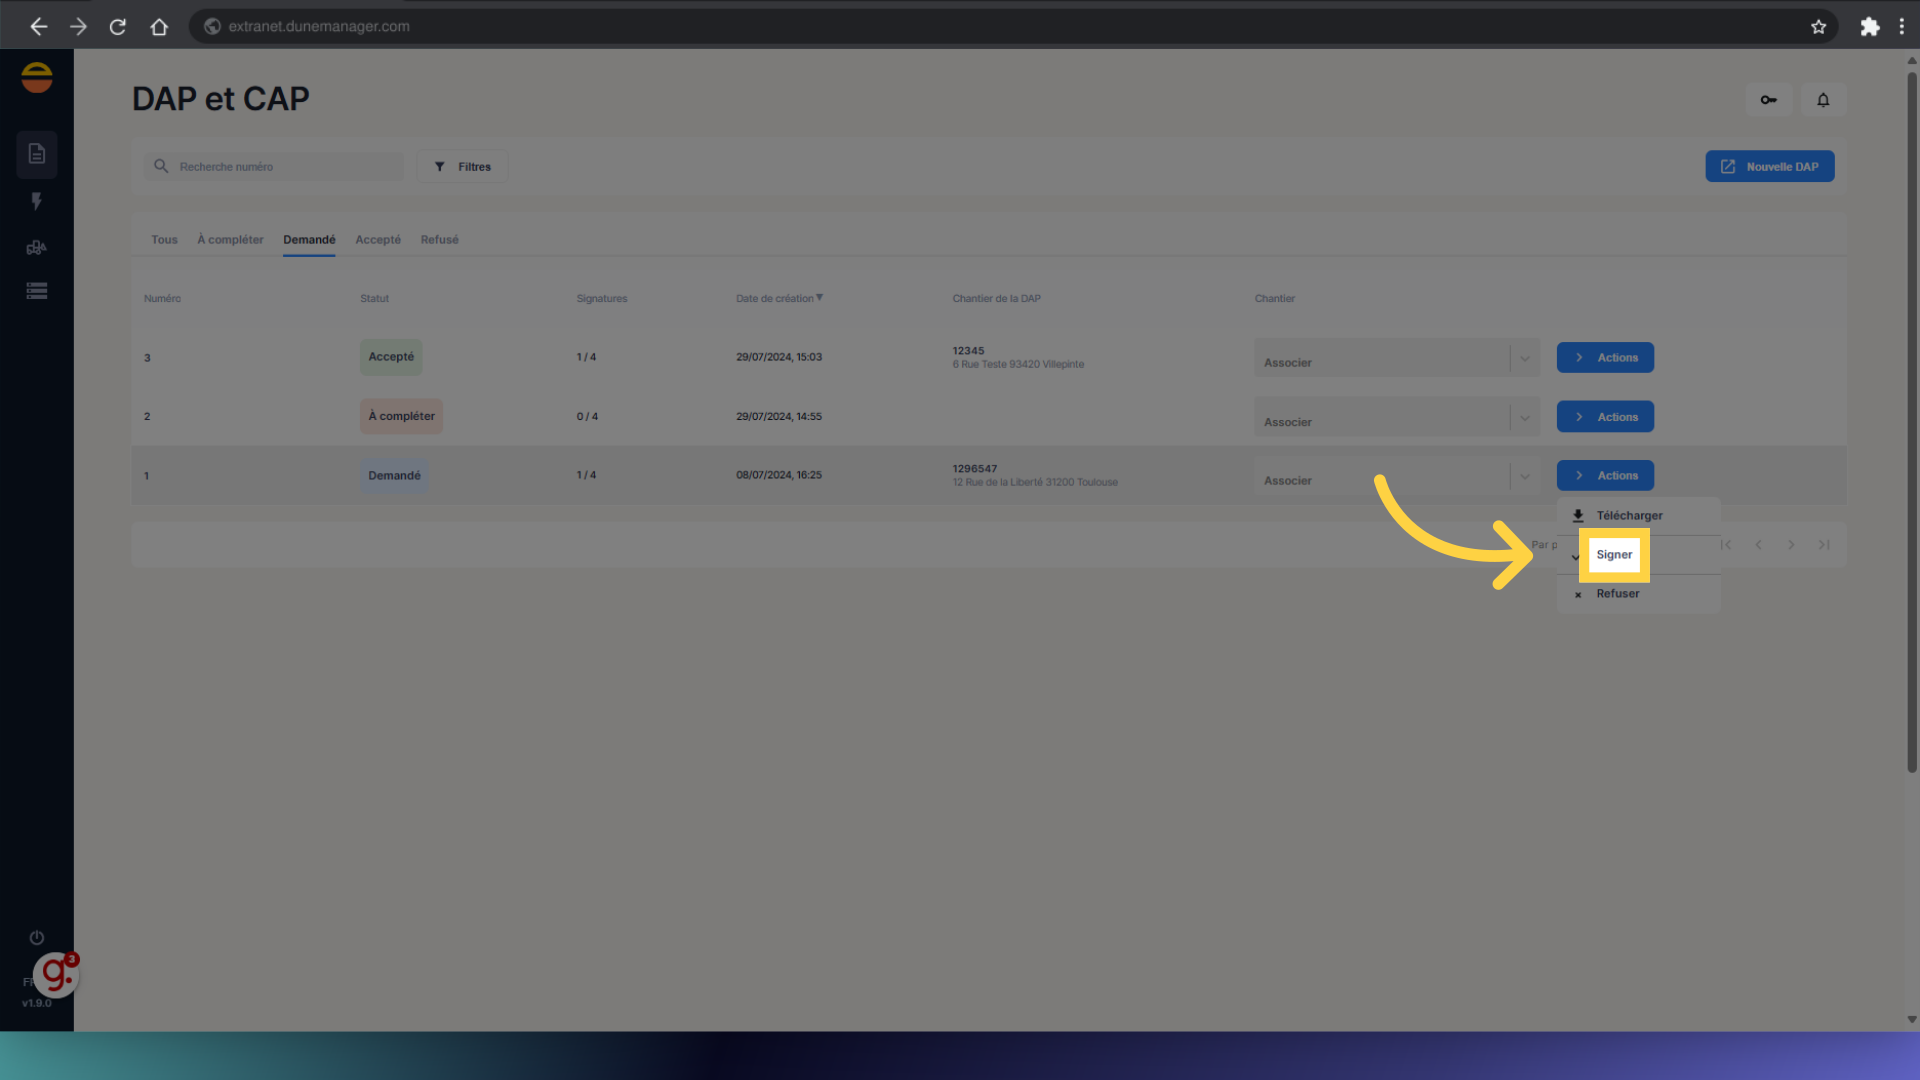Open browser extensions puzzle icon
Screen dimensions: 1920x1080
point(1869,27)
